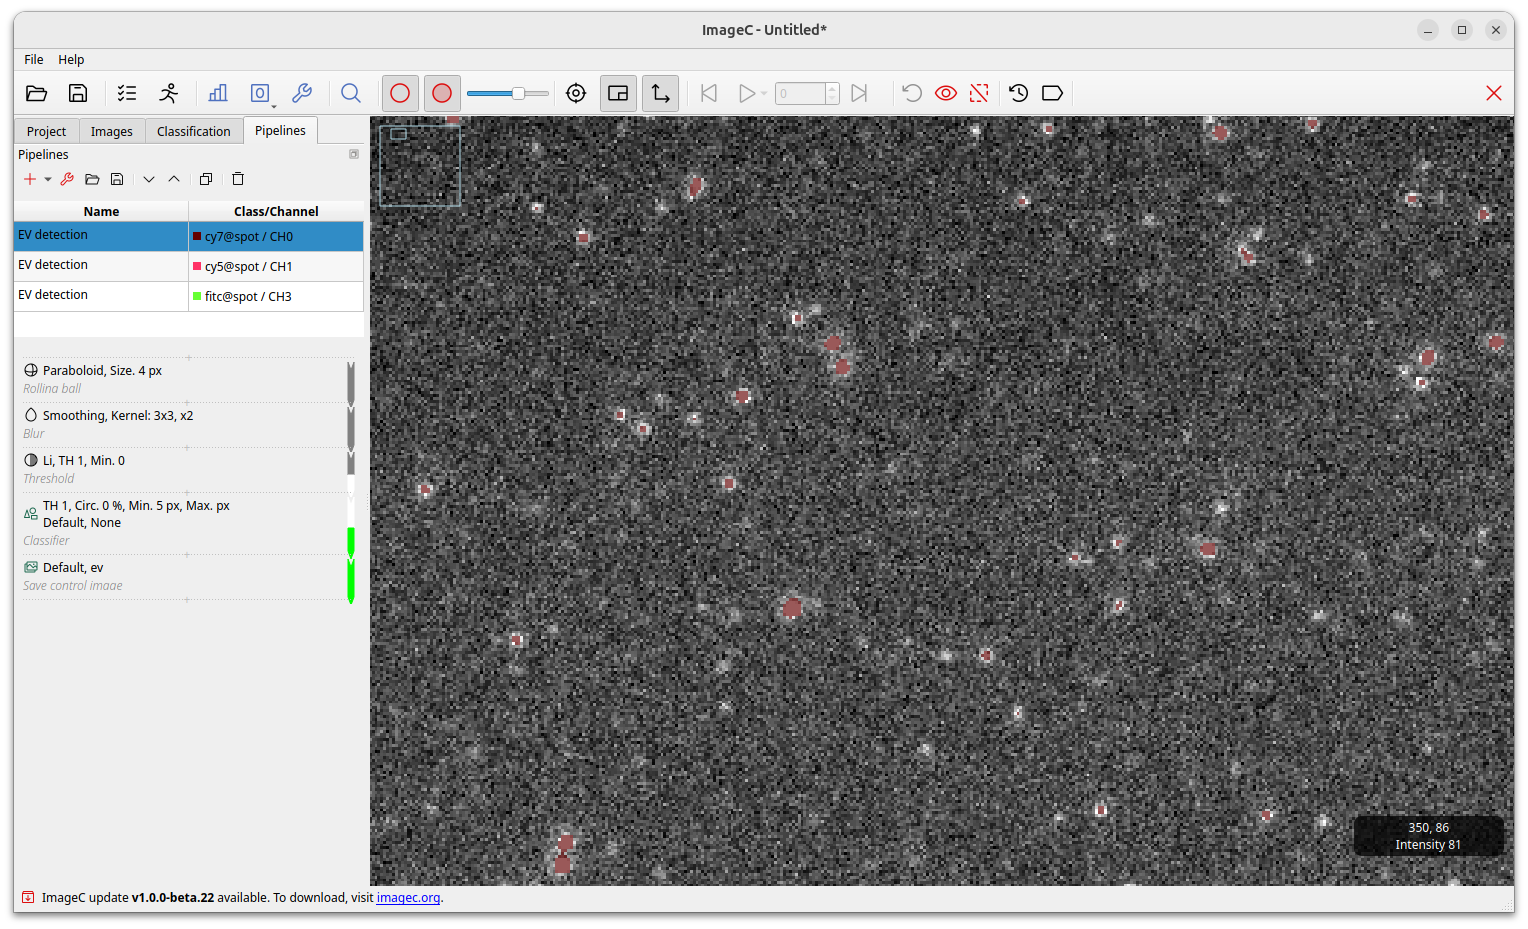Click the magnifying glass search icon
Viewport: 1528px width, 929px height.
[351, 93]
